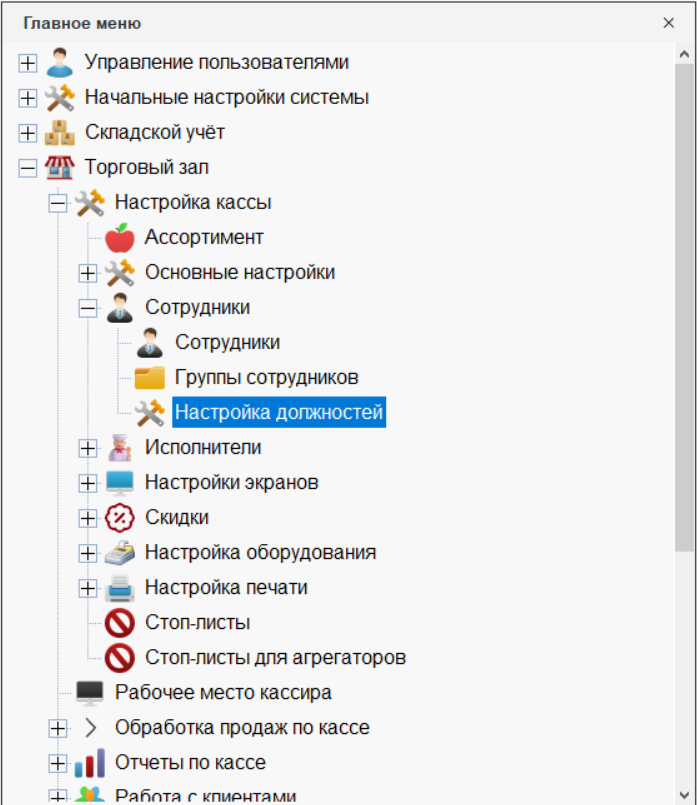Expand Обработка продаж по кассе node
Screen dimensions: 697x805
click(58, 728)
